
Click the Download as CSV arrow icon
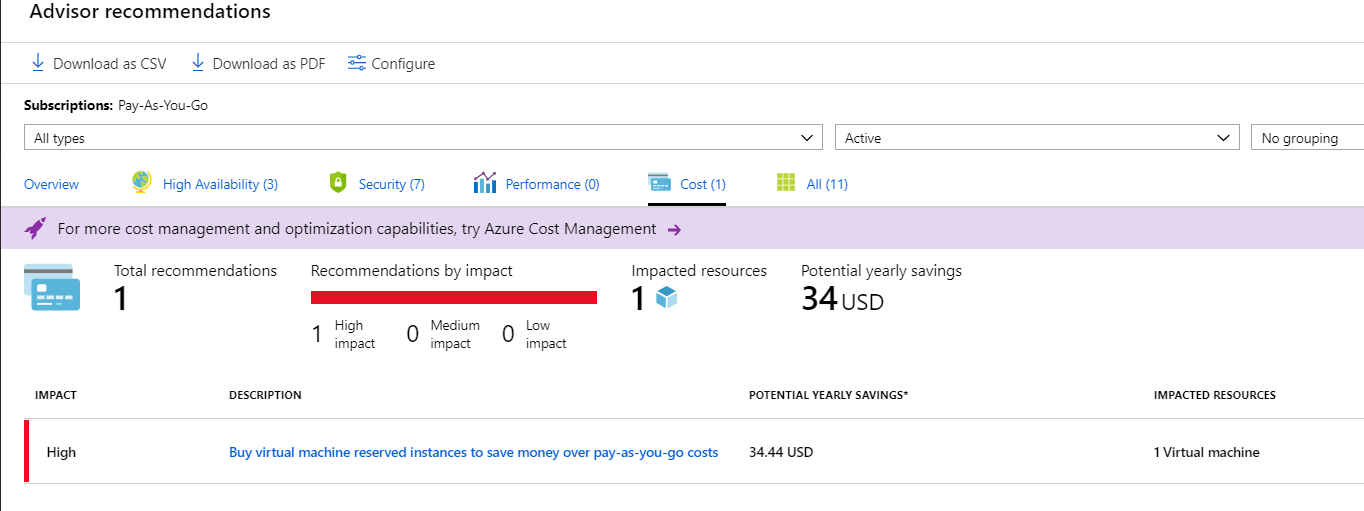(38, 63)
